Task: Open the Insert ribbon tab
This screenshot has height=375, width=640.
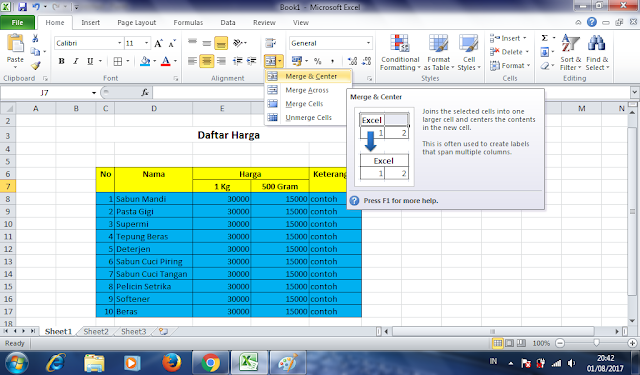Action: click(90, 22)
